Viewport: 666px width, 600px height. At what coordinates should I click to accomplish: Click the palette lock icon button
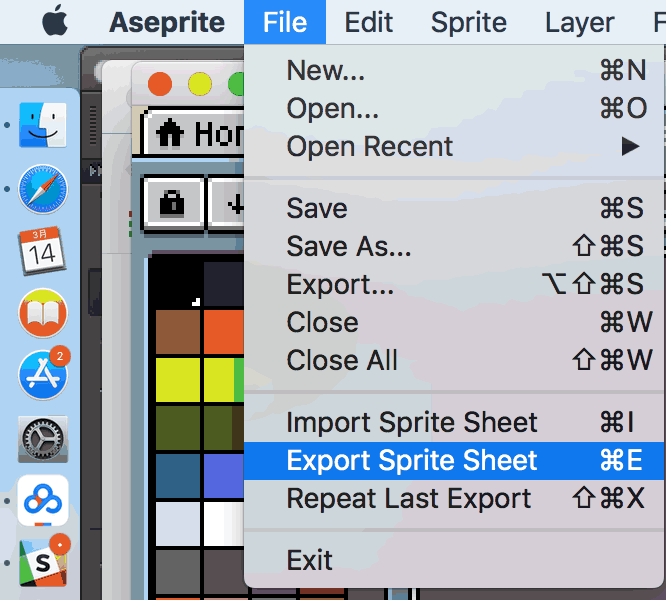tap(172, 204)
